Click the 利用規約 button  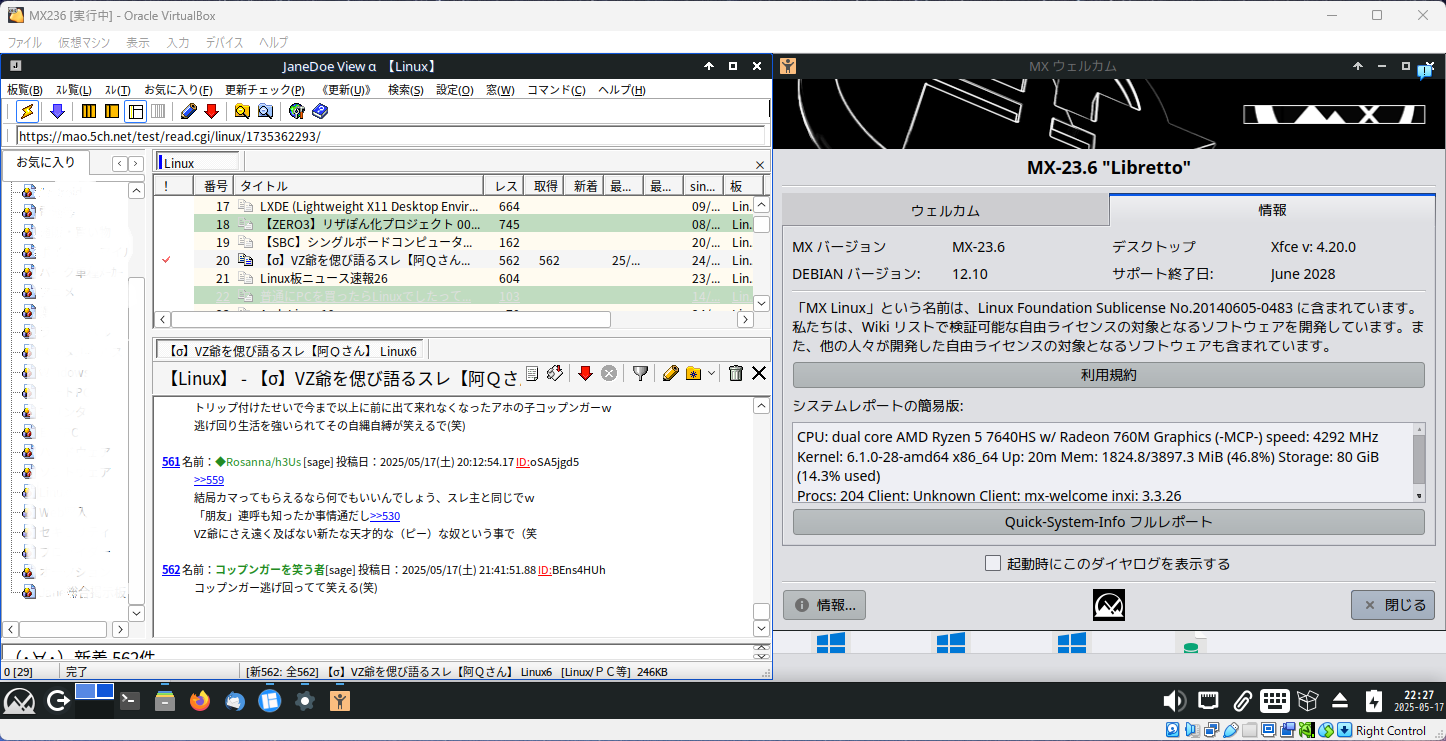coord(1108,375)
